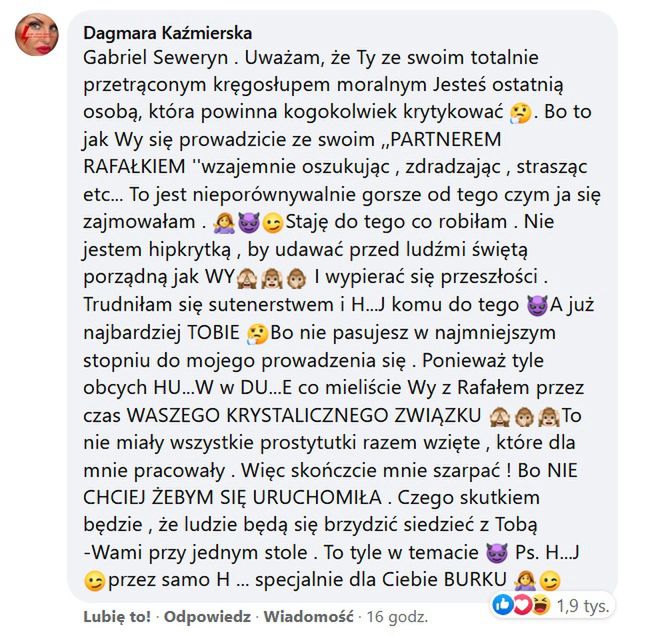This screenshot has width=659, height=637.
Task: Click the purple devil emoji after komu do tego
Action: click(x=537, y=305)
